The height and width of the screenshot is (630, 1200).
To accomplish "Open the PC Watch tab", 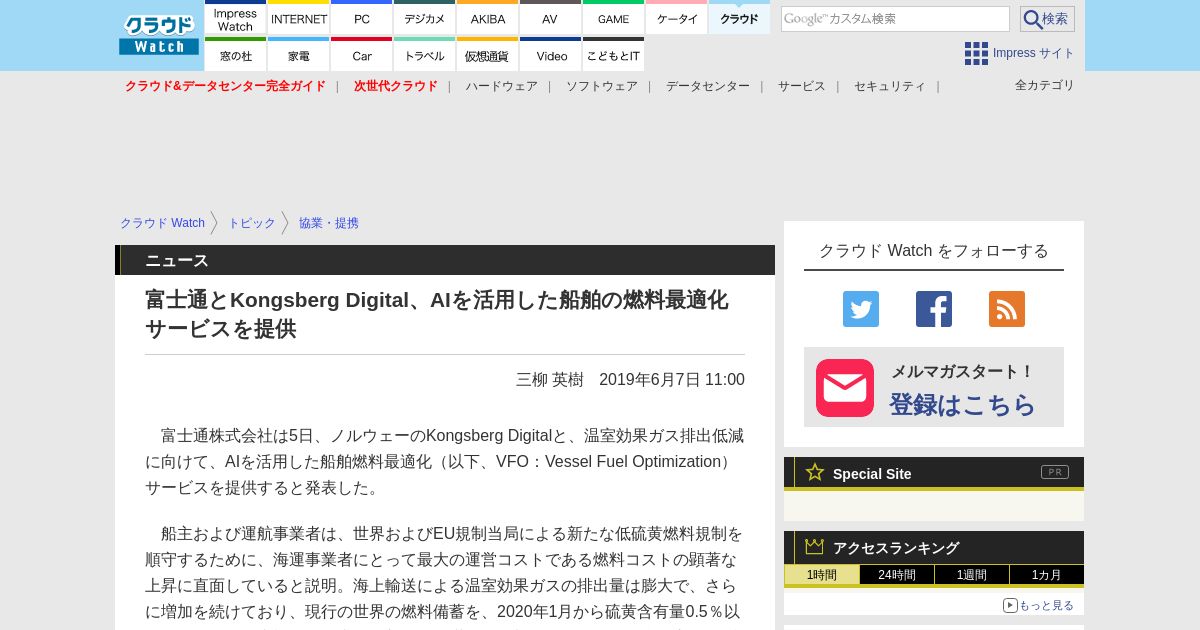I will tap(362, 18).
